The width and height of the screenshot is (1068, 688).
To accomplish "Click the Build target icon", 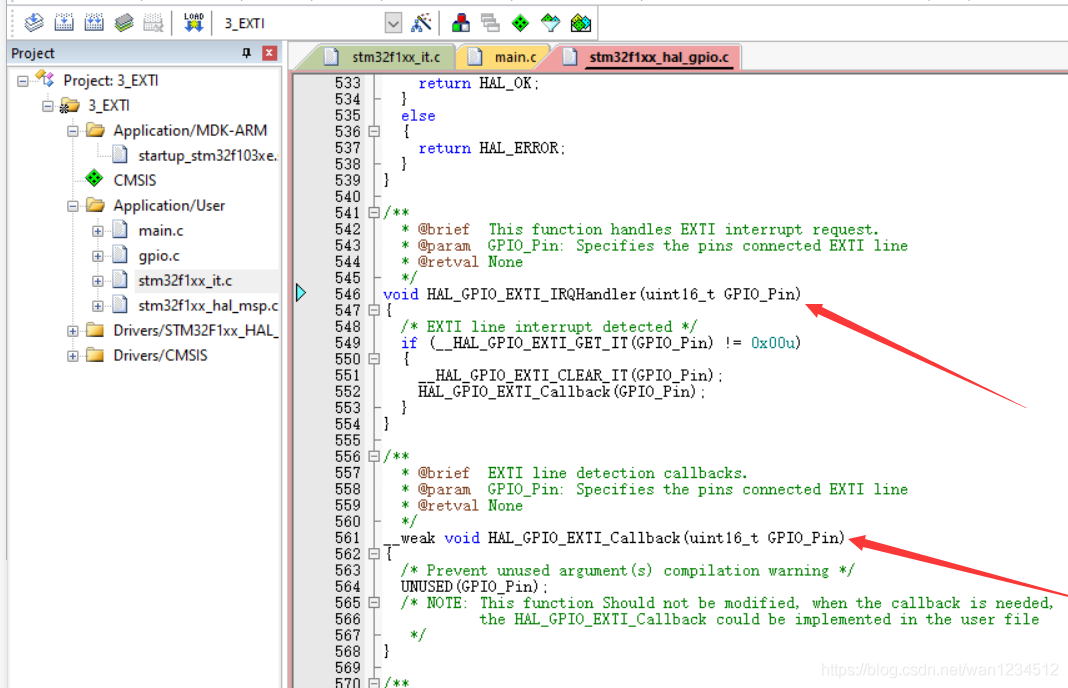I will pos(65,22).
